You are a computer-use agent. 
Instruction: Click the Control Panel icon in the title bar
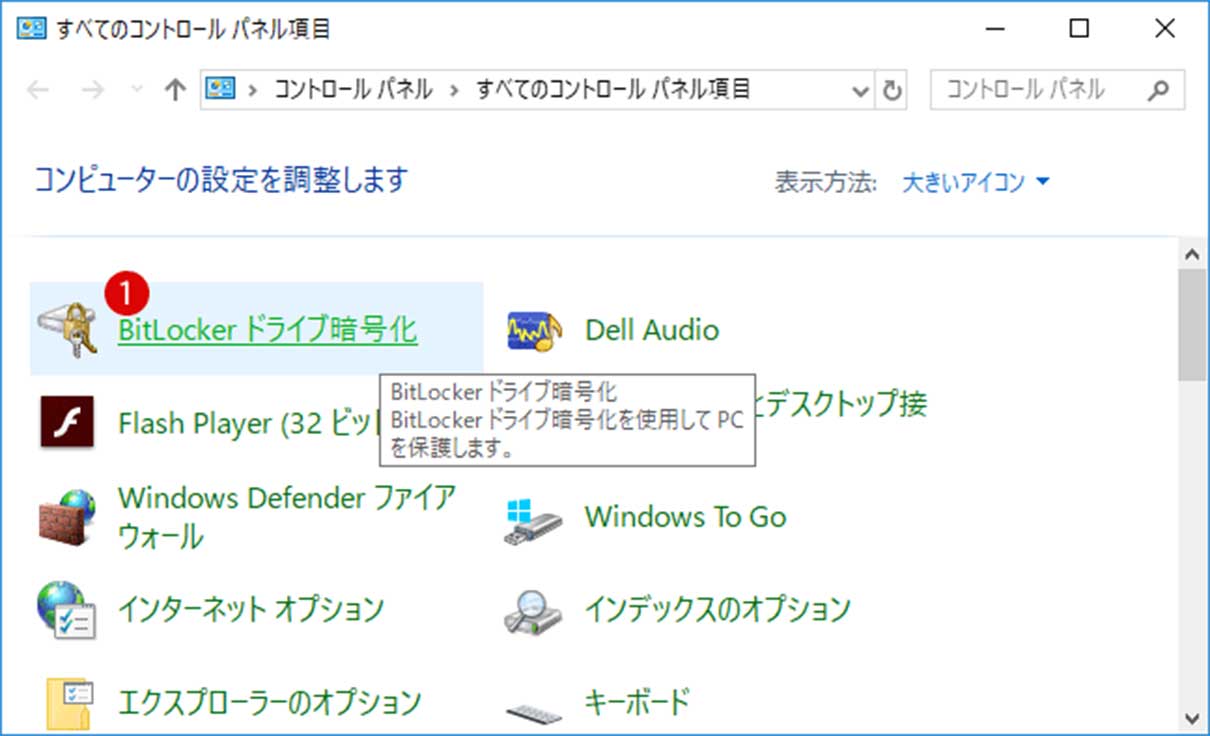[33, 29]
